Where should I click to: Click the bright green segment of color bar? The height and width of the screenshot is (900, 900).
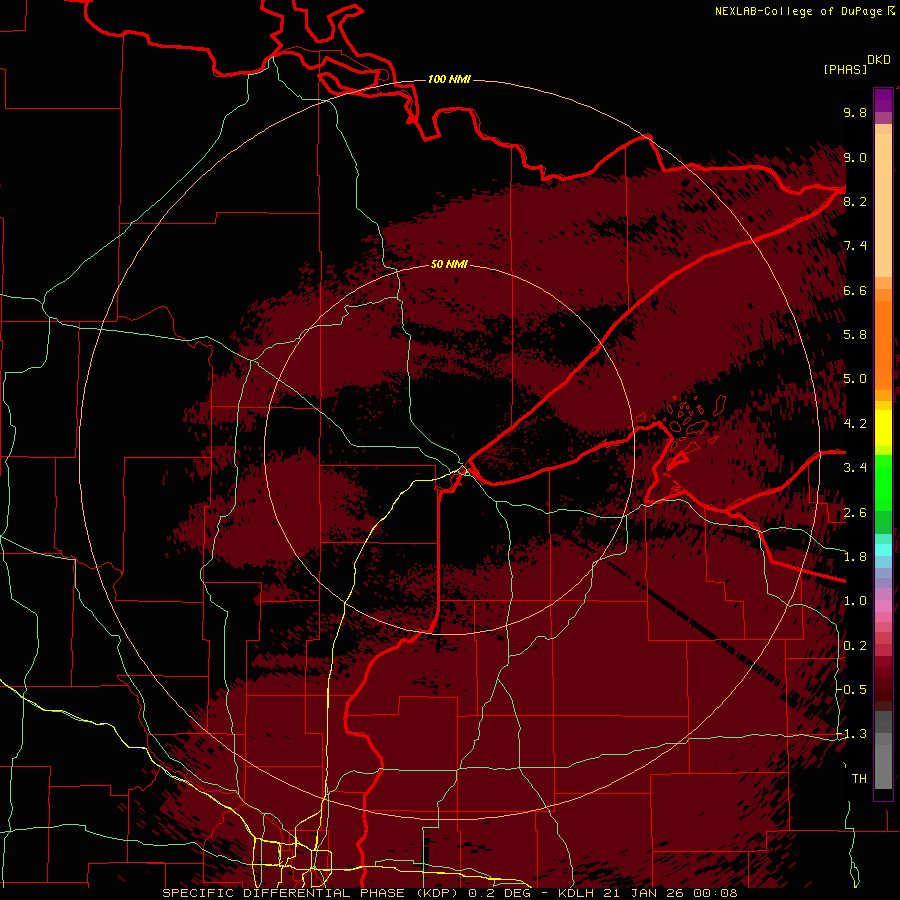(x=883, y=483)
